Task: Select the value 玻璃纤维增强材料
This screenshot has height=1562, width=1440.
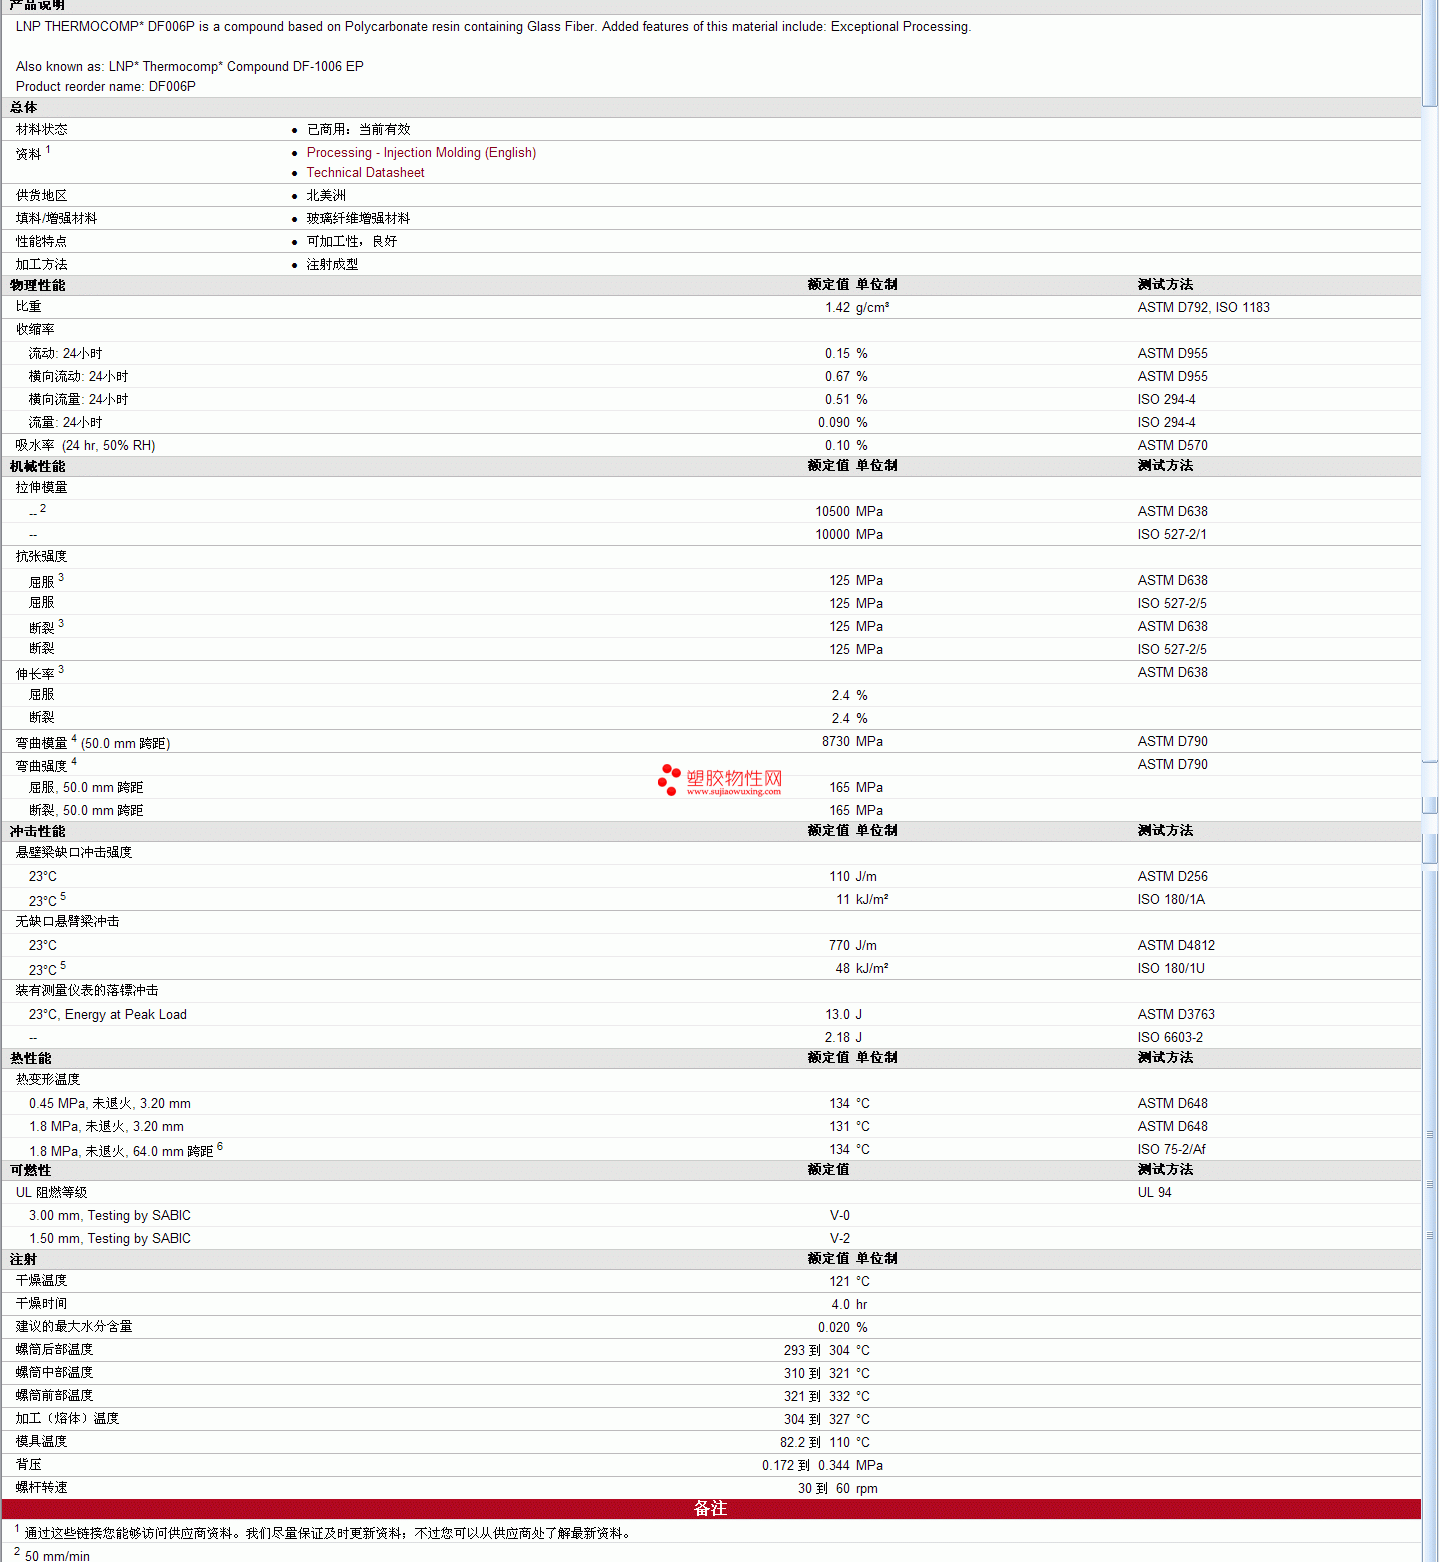Action: [x=358, y=219]
